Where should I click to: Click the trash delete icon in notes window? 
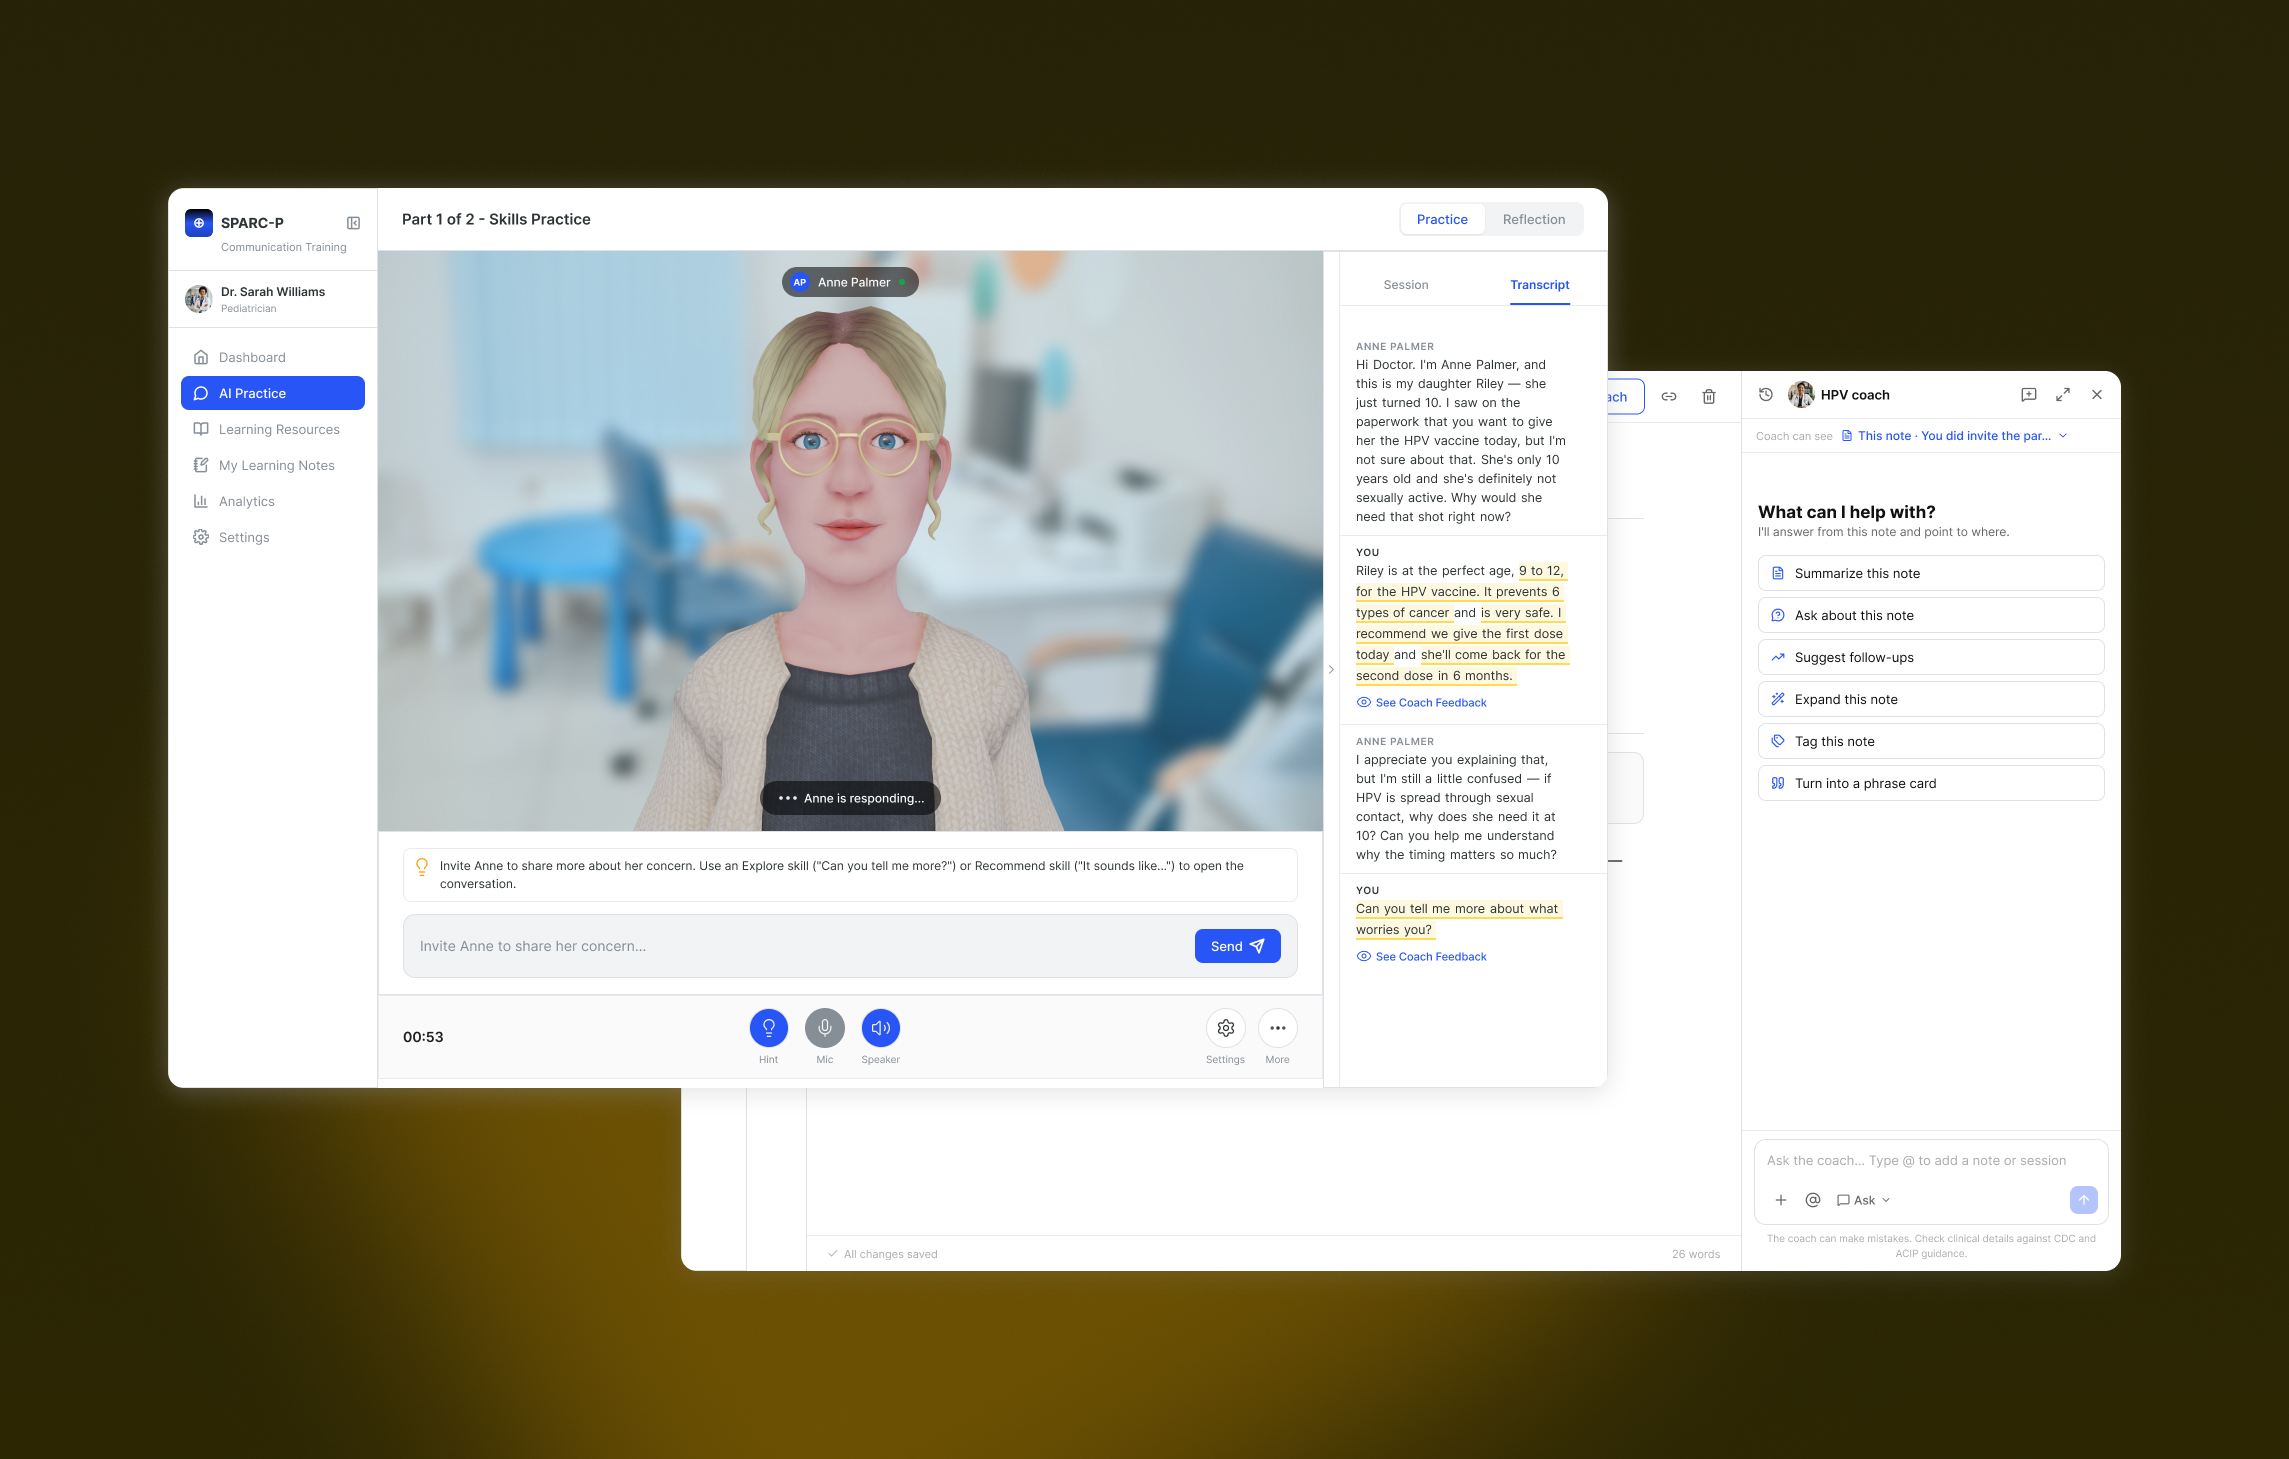click(1708, 396)
